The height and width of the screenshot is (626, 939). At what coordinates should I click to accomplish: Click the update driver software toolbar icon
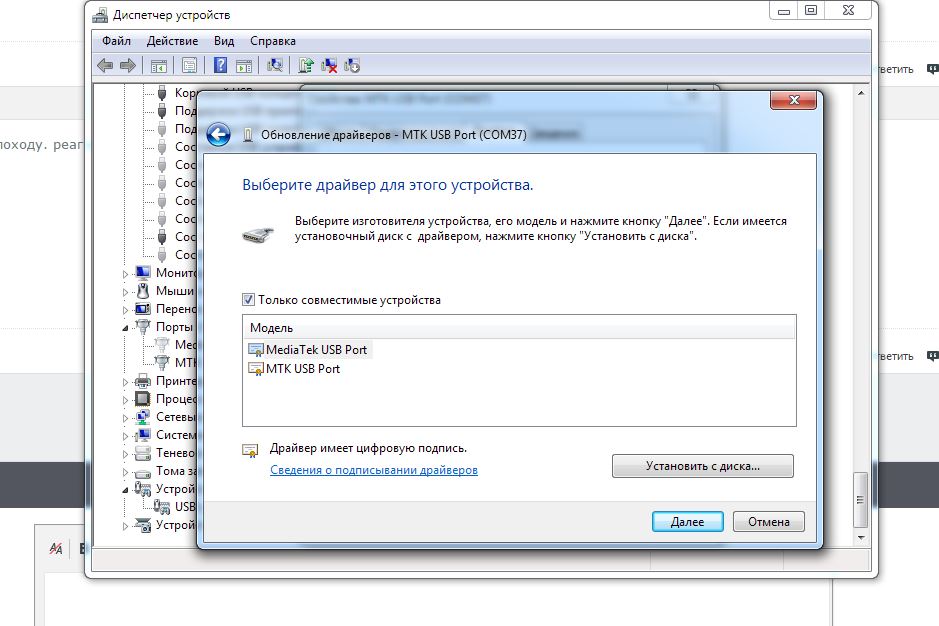coord(306,65)
